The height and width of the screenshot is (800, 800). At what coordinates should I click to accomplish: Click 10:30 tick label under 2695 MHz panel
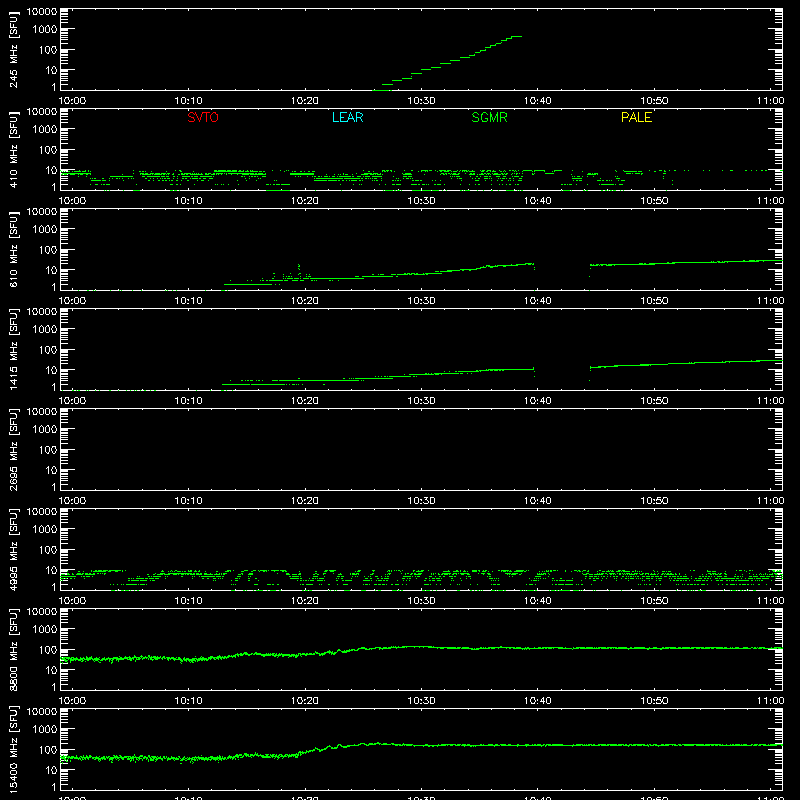[x=421, y=501]
